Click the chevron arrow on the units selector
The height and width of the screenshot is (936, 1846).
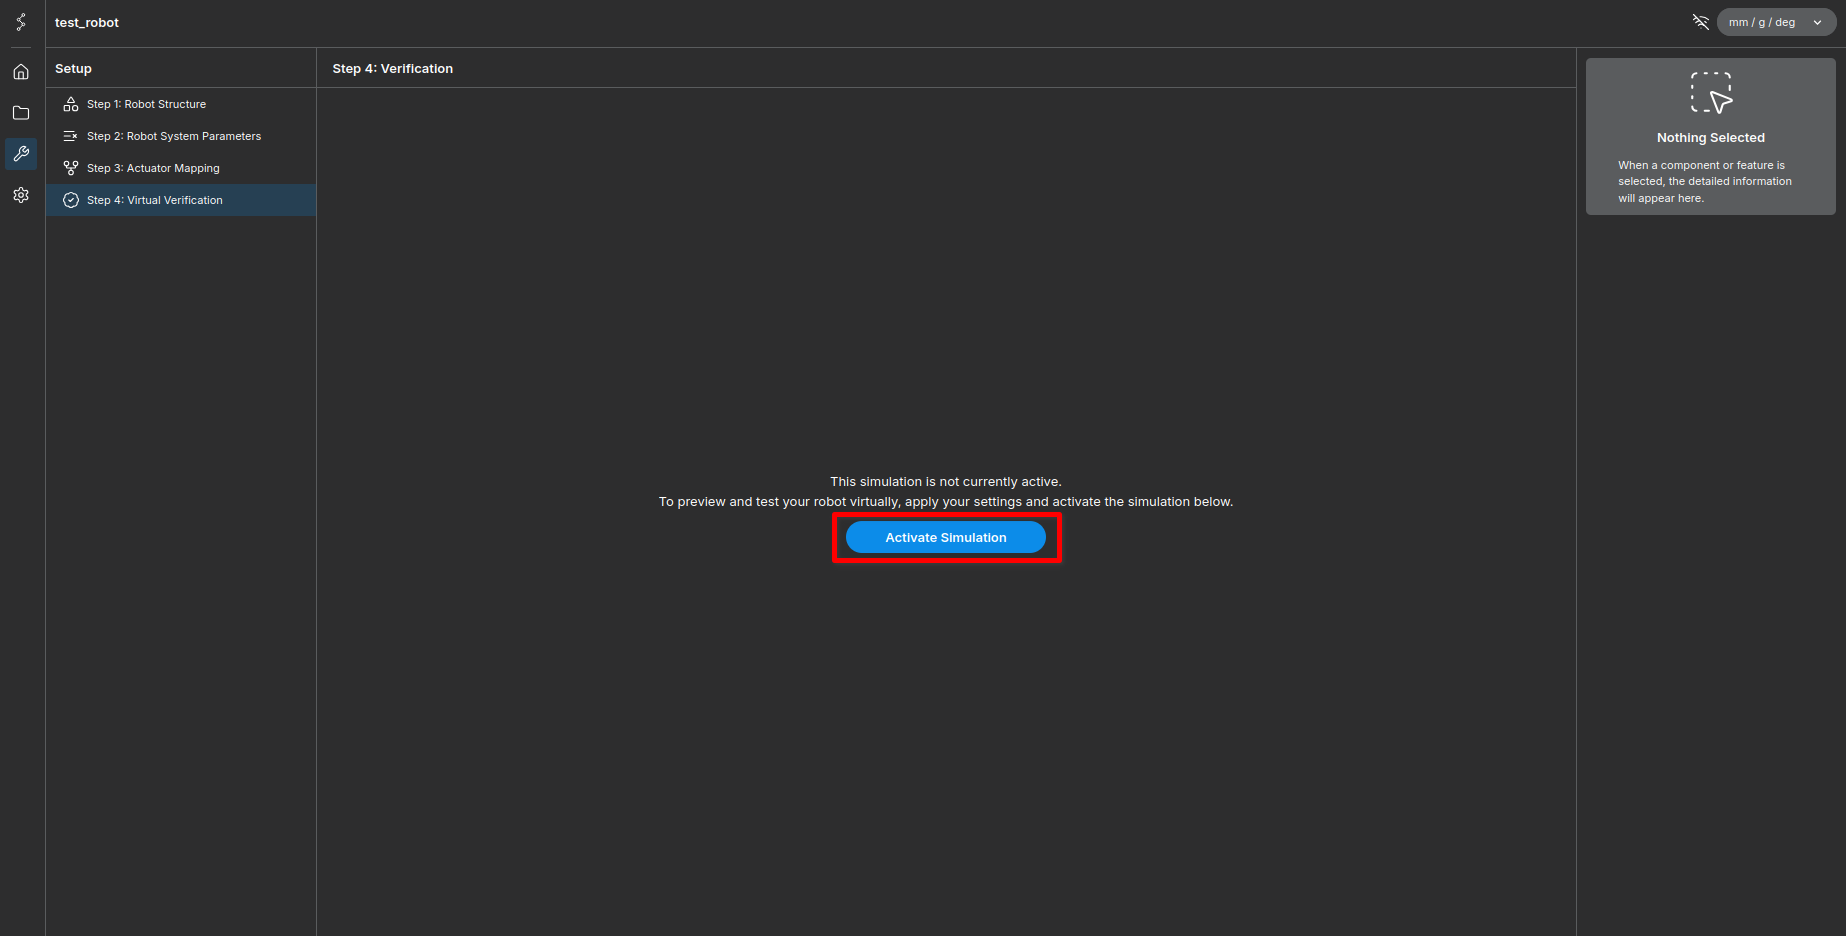[1817, 23]
